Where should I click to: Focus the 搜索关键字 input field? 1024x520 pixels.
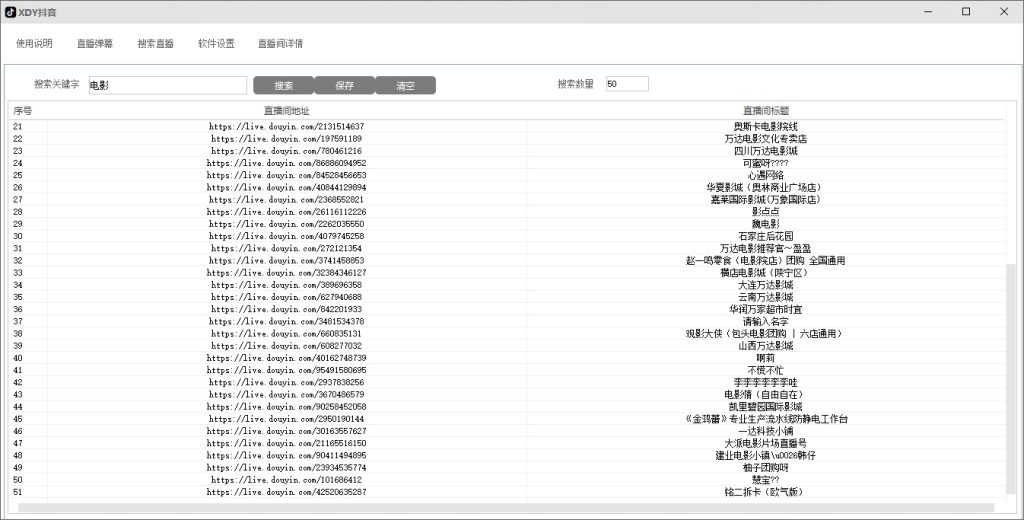[x=167, y=86]
